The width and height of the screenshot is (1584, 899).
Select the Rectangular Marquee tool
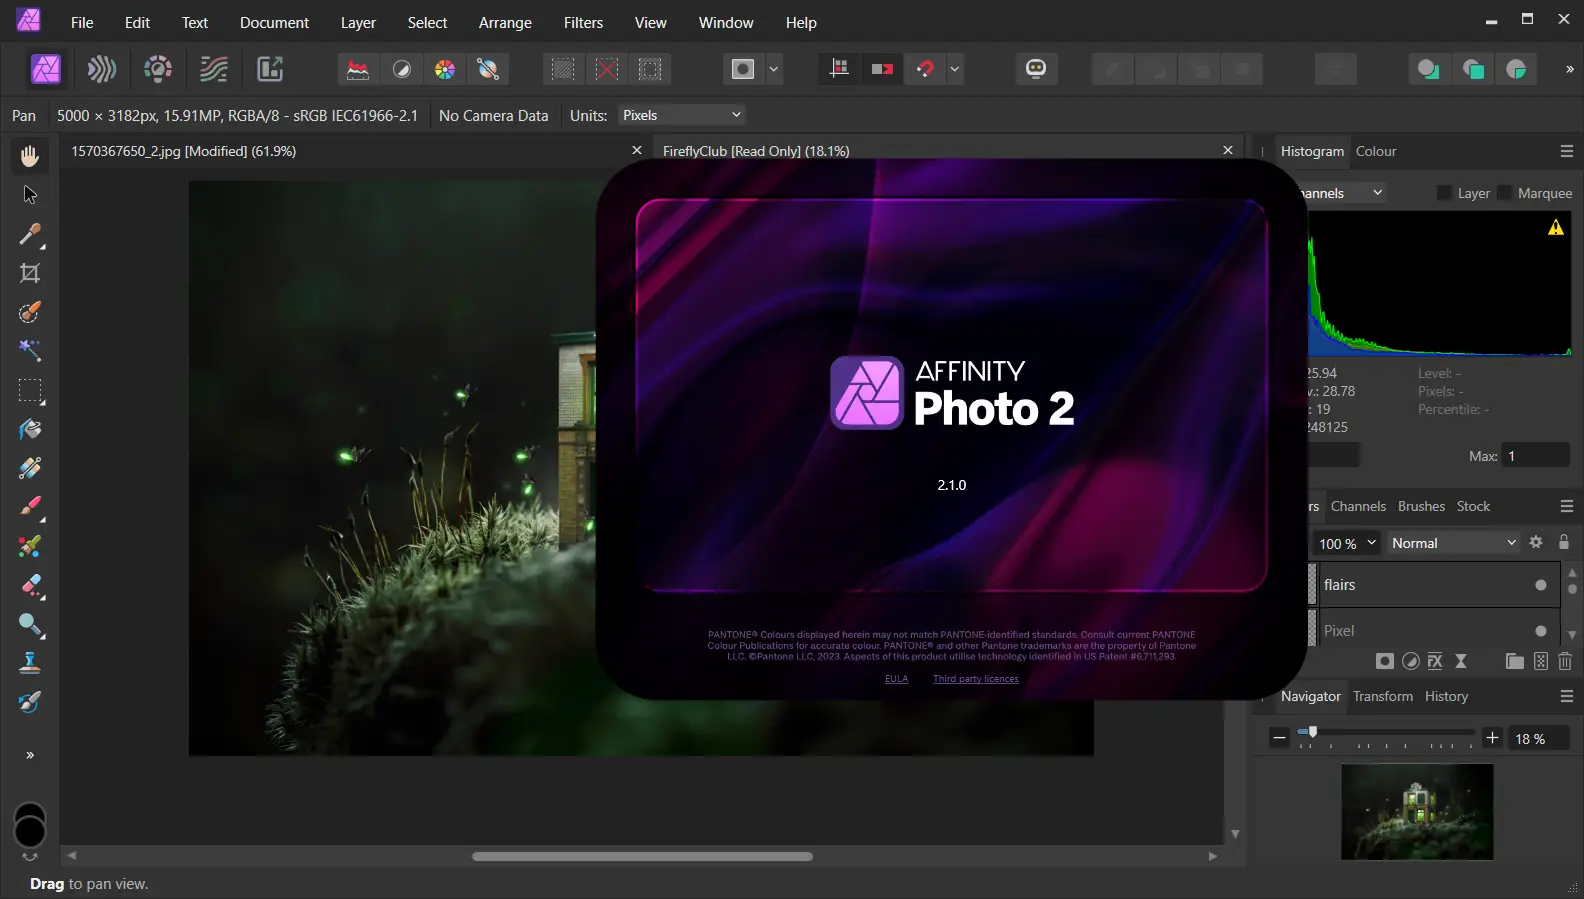click(x=30, y=391)
